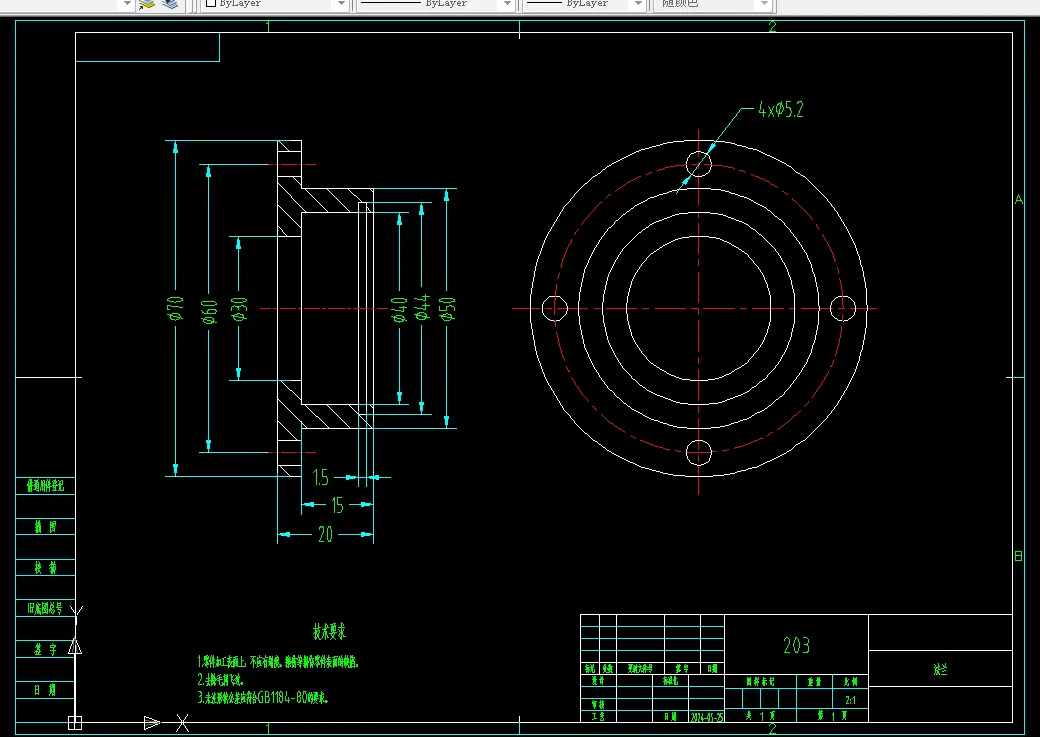Select the φ44 dimension text

coord(422,307)
